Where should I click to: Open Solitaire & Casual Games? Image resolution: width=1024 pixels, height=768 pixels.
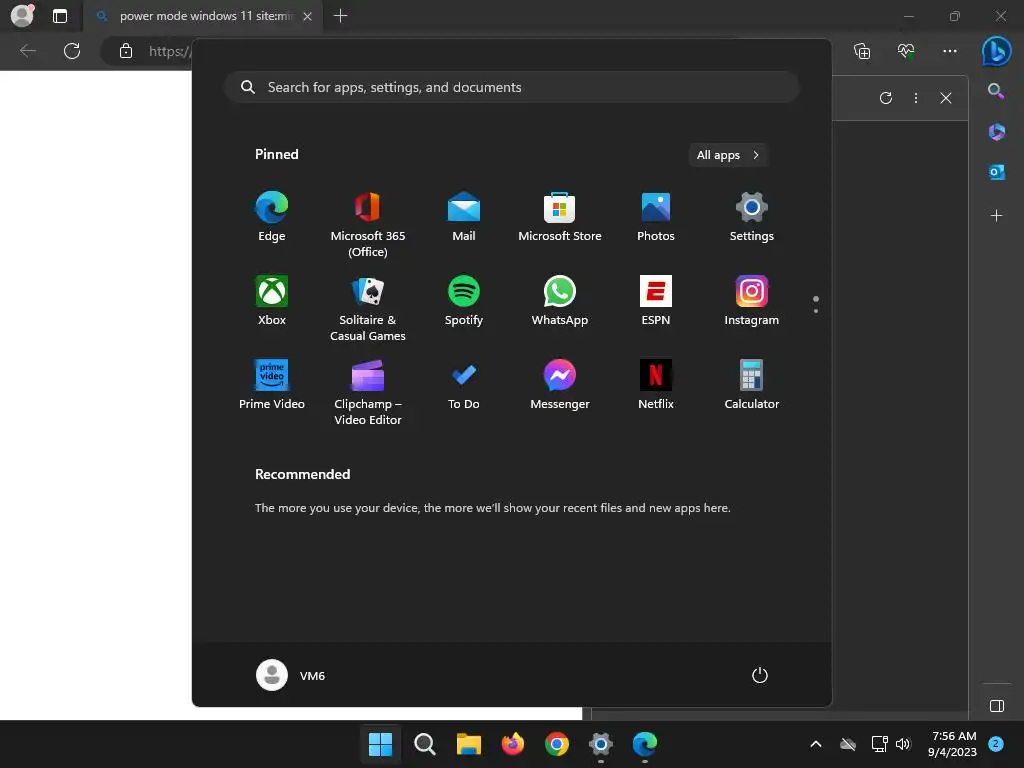[x=368, y=308]
